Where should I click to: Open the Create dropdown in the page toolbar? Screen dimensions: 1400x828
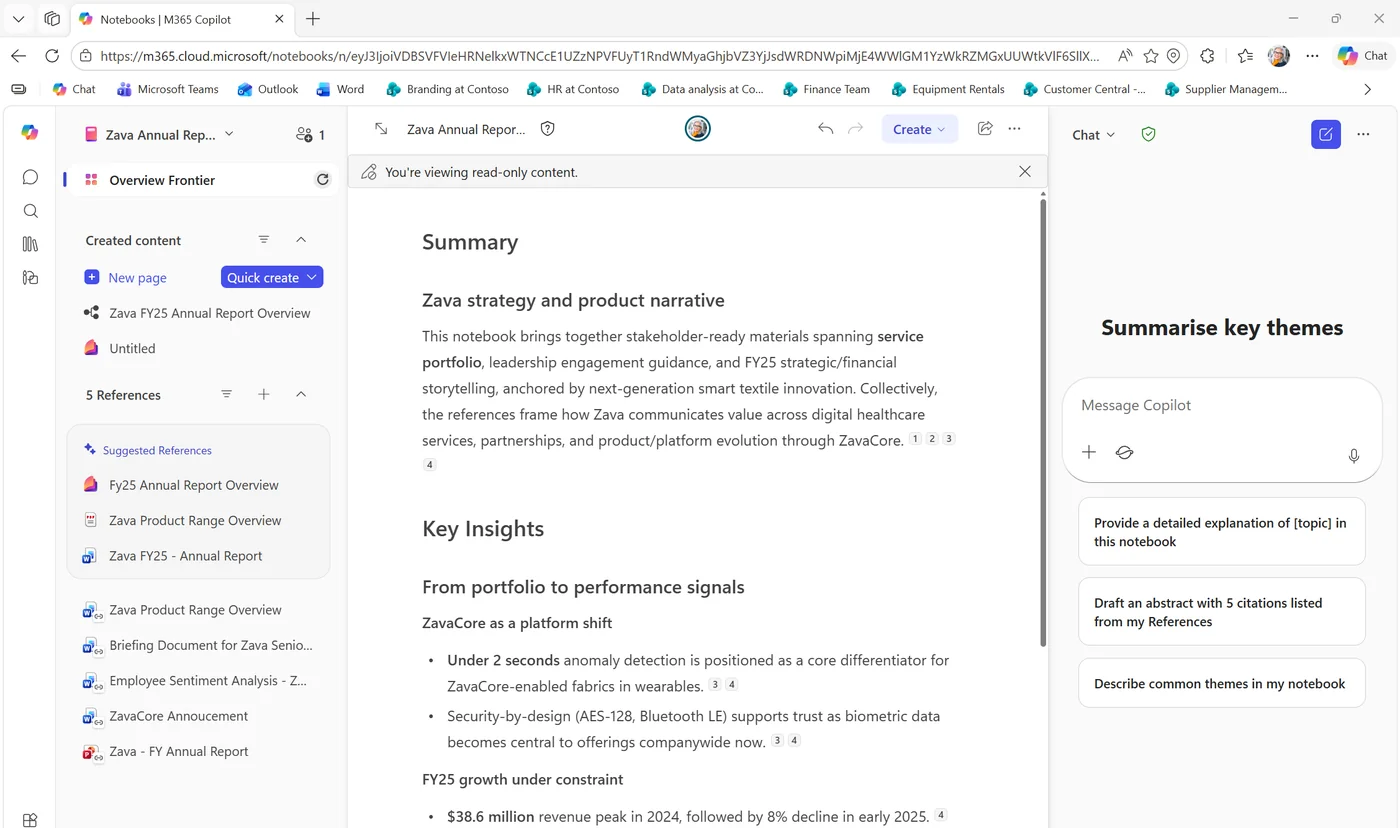pyautogui.click(x=919, y=129)
